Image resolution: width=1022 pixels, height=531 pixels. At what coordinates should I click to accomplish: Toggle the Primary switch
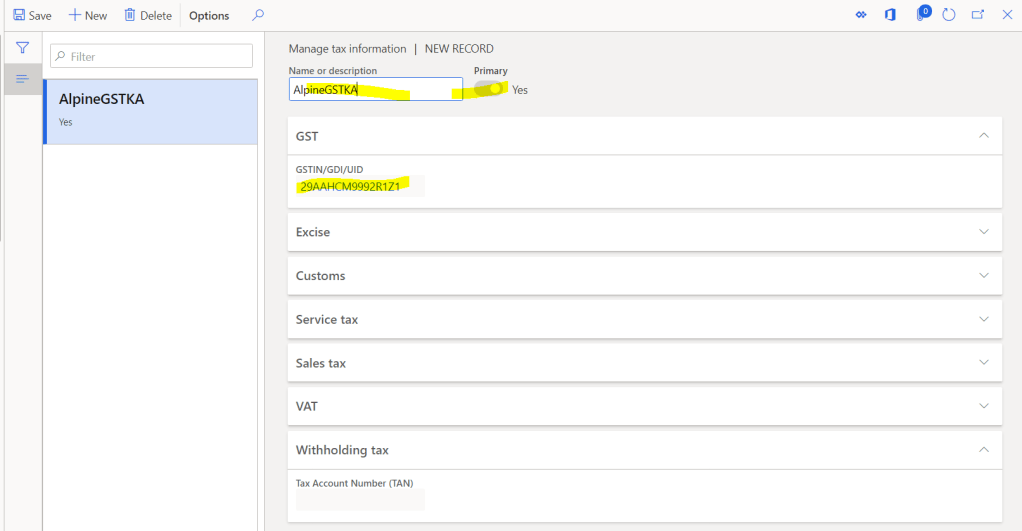click(489, 89)
